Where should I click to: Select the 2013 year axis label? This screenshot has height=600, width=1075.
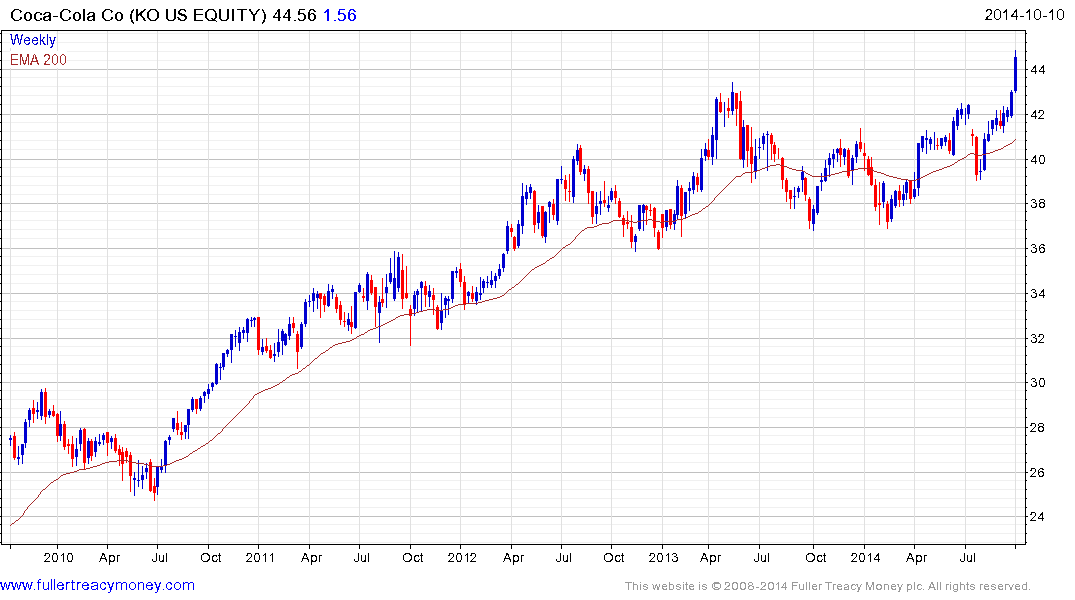[664, 558]
